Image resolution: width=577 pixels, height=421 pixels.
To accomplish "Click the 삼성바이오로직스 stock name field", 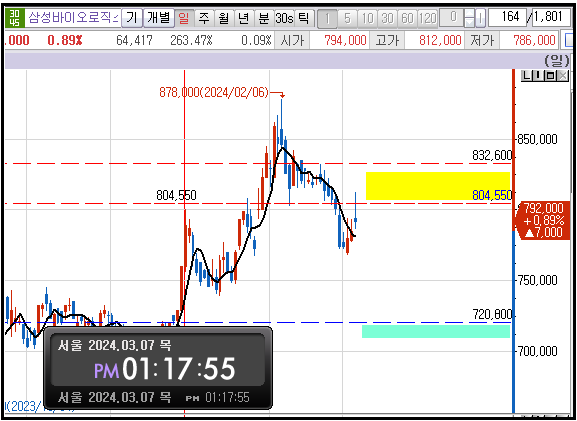I will pyautogui.click(x=73, y=18).
